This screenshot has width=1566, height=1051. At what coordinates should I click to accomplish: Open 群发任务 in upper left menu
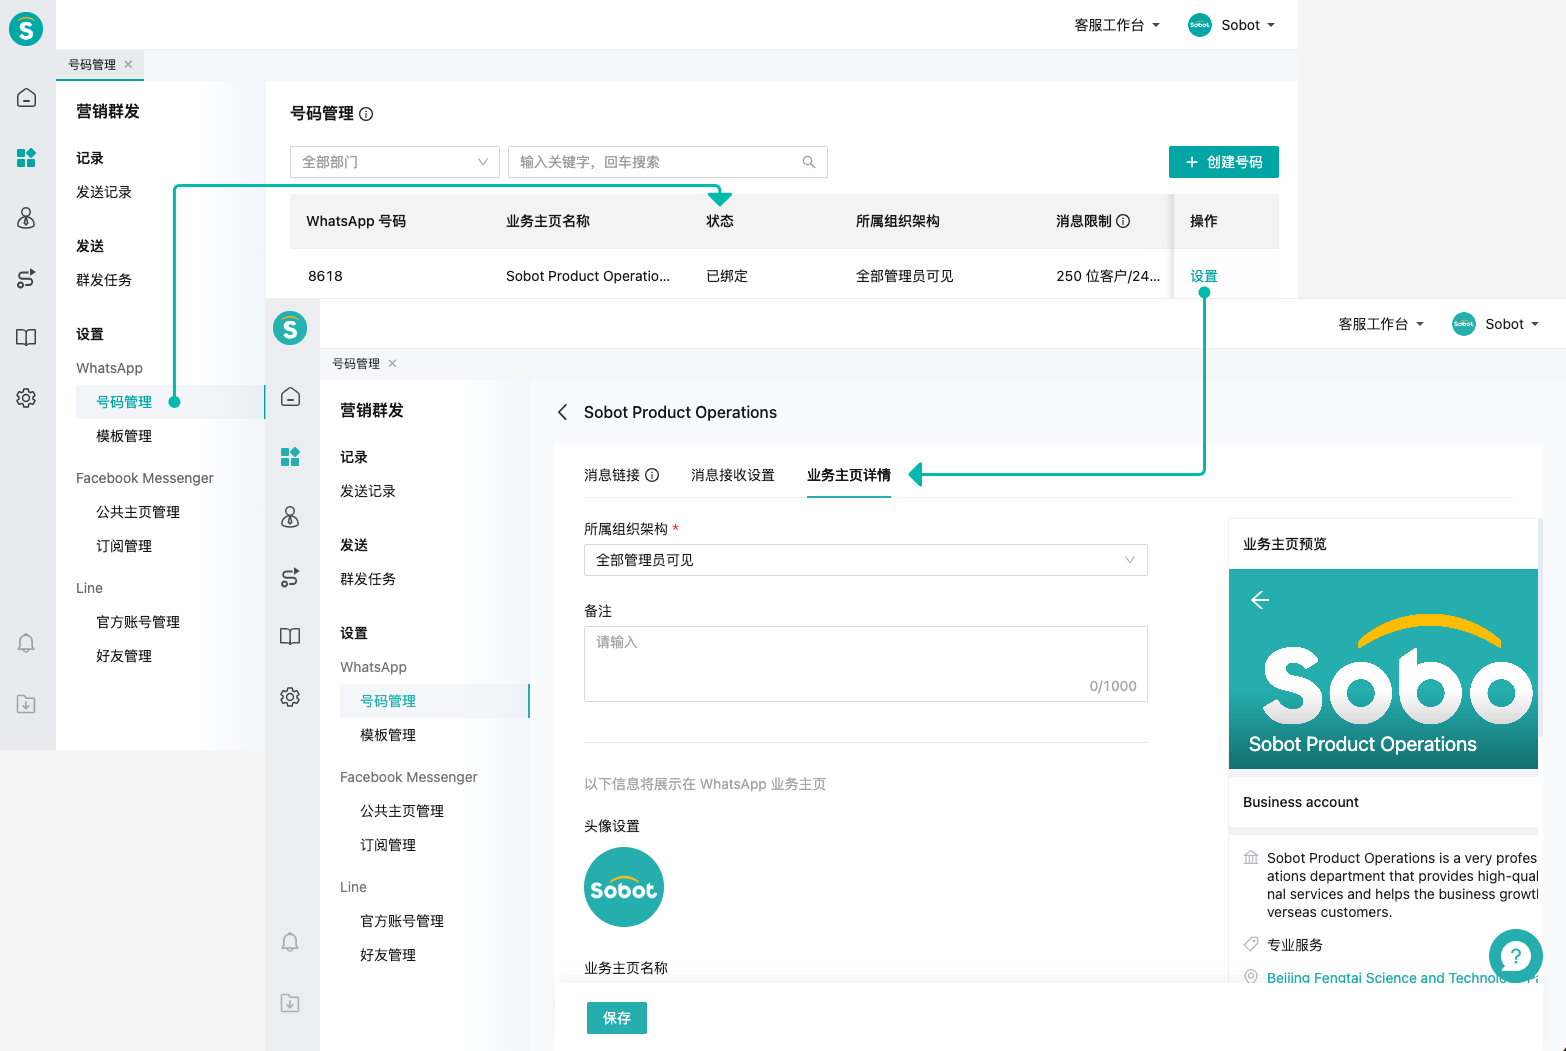(x=104, y=280)
